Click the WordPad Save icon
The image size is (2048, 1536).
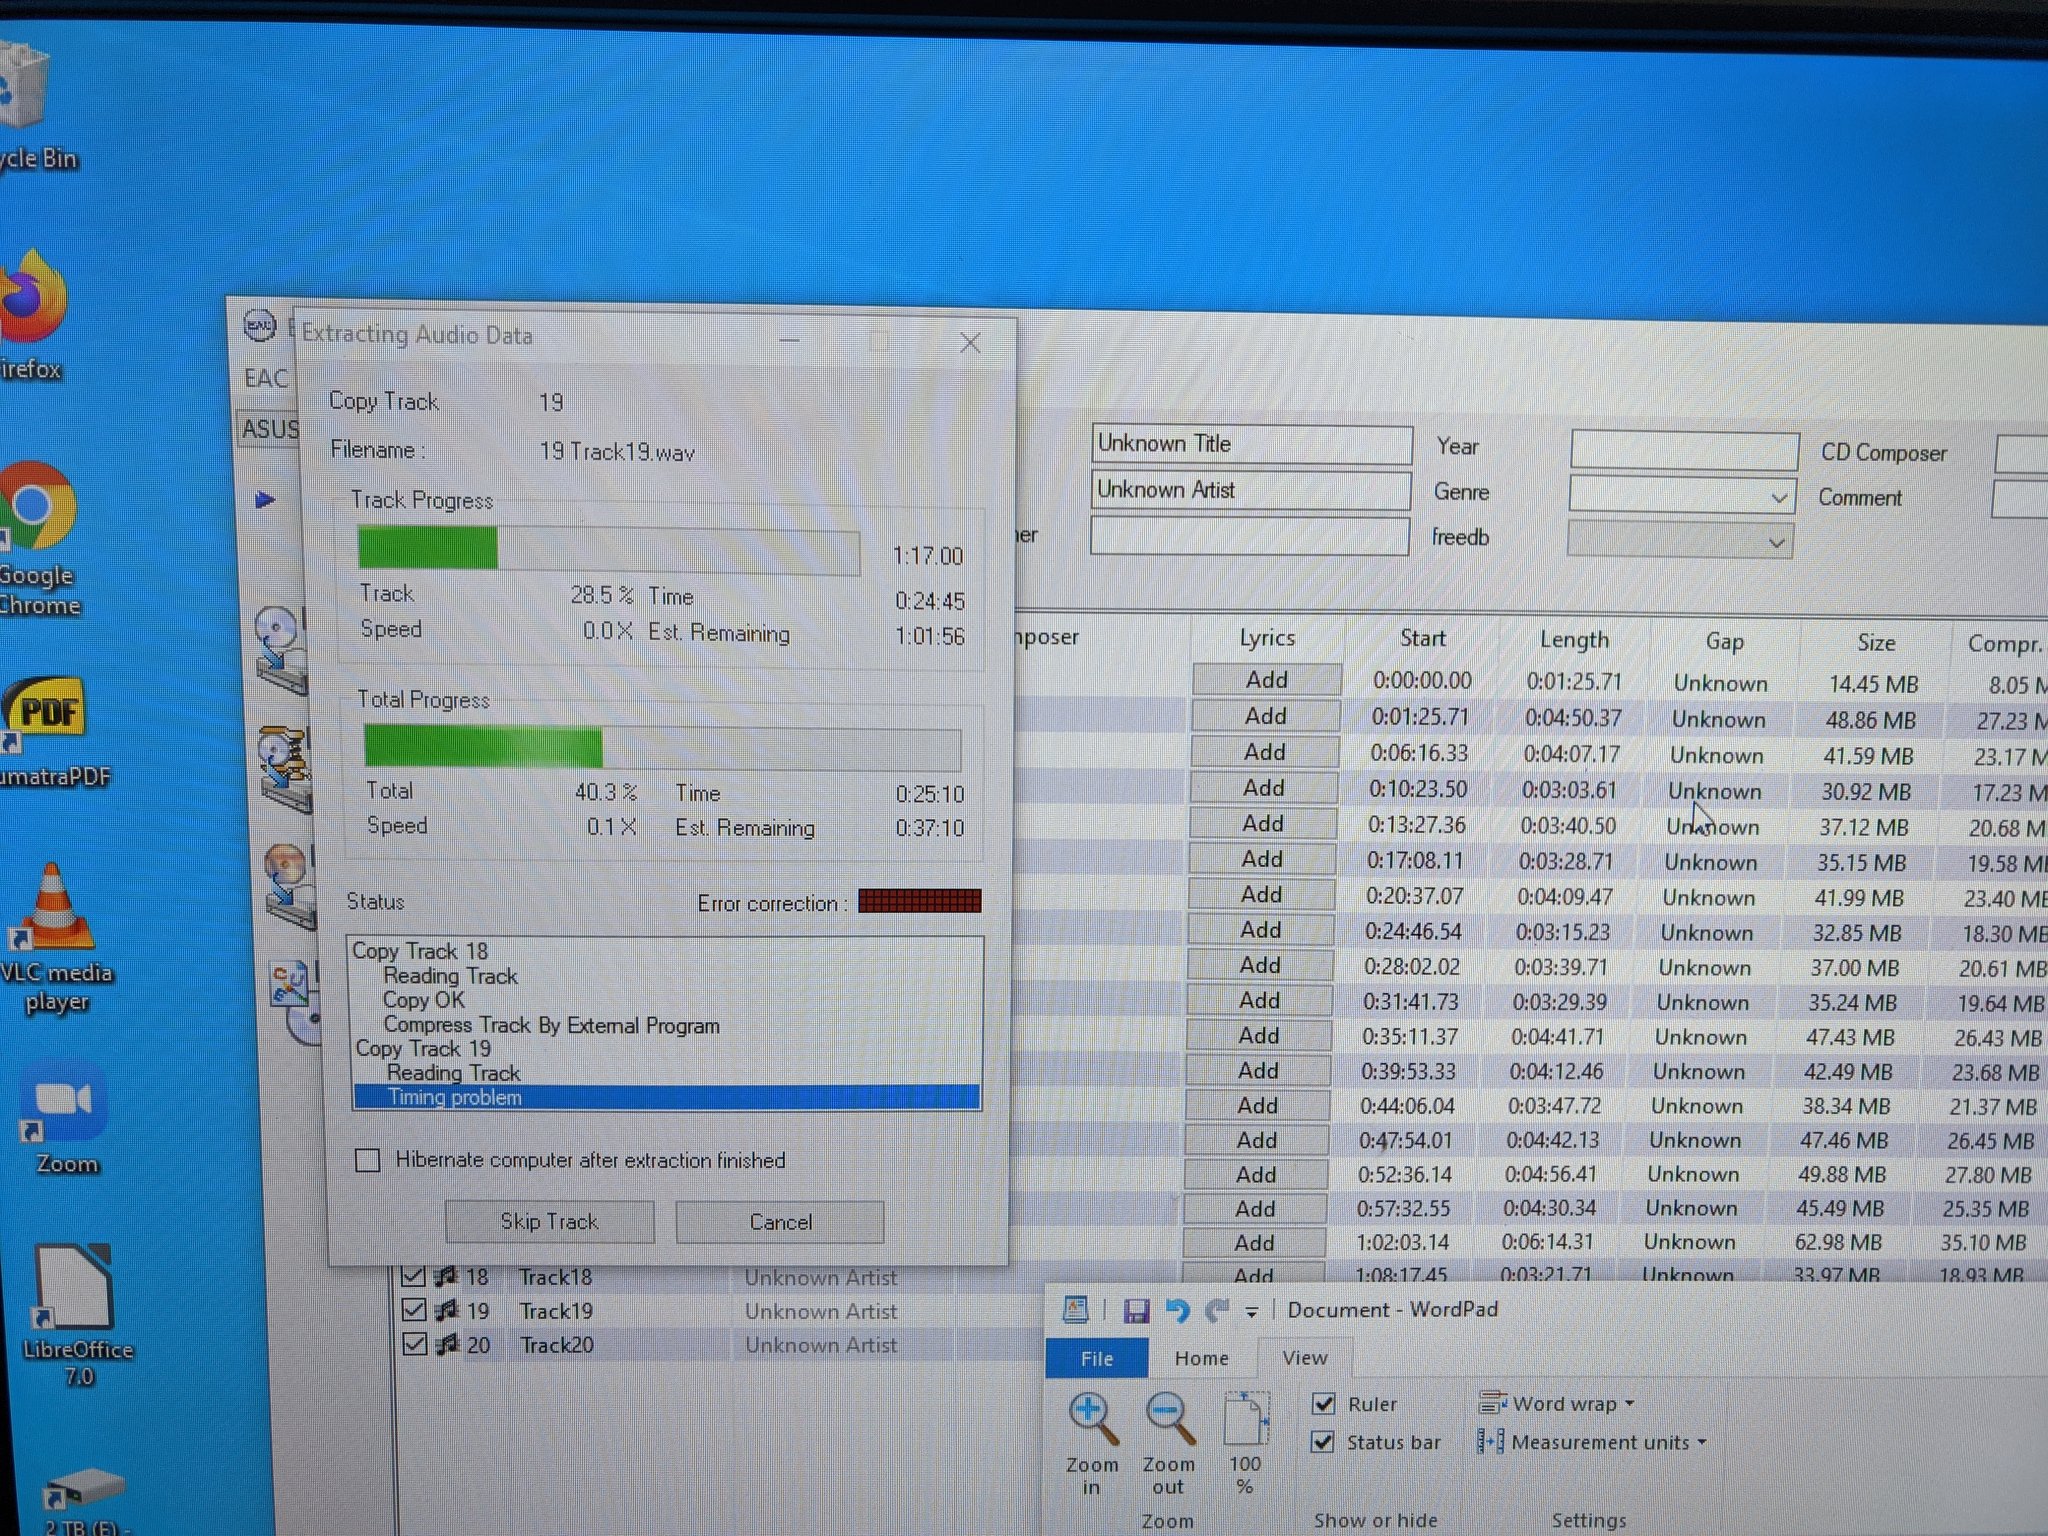tap(1136, 1311)
